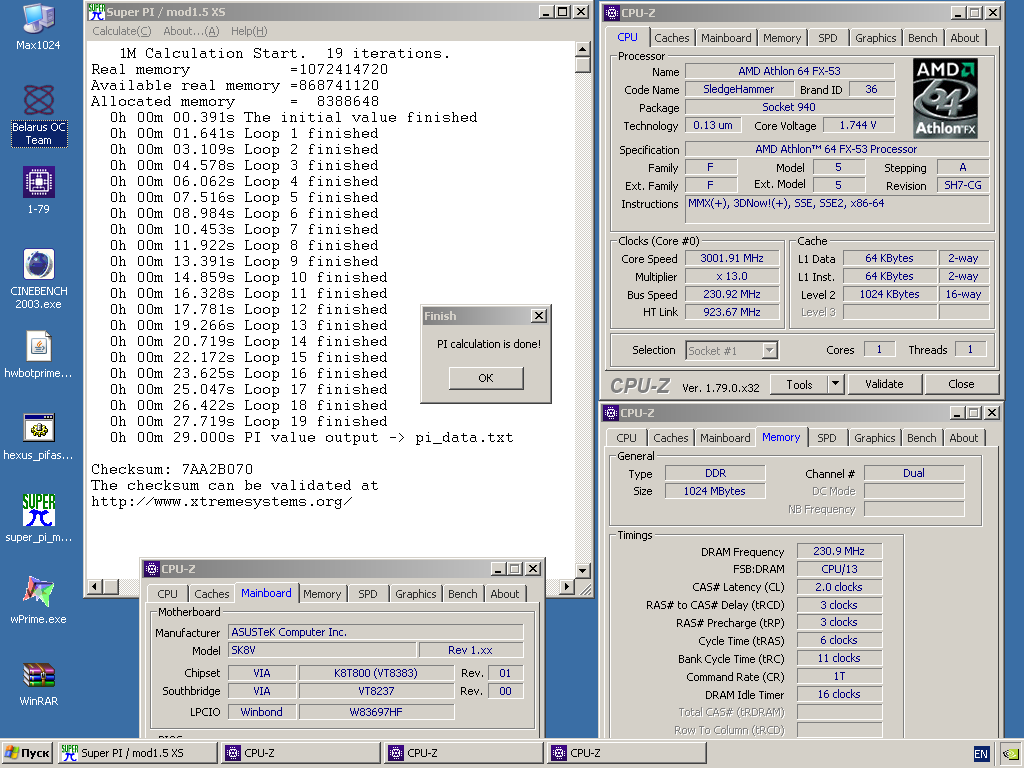Select the hexus_pifast desktop icon
This screenshot has height=768, width=1024.
[39, 437]
